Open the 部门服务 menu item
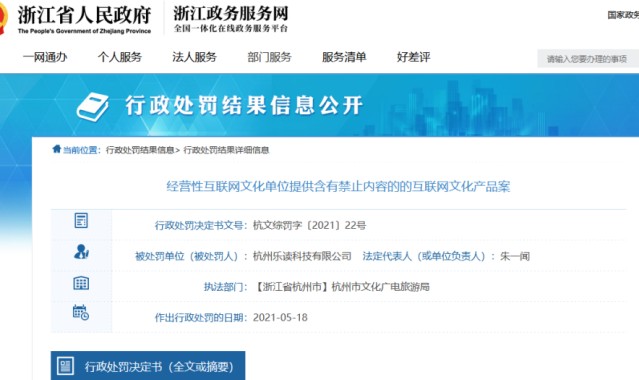The height and width of the screenshot is (380, 639). [269, 57]
